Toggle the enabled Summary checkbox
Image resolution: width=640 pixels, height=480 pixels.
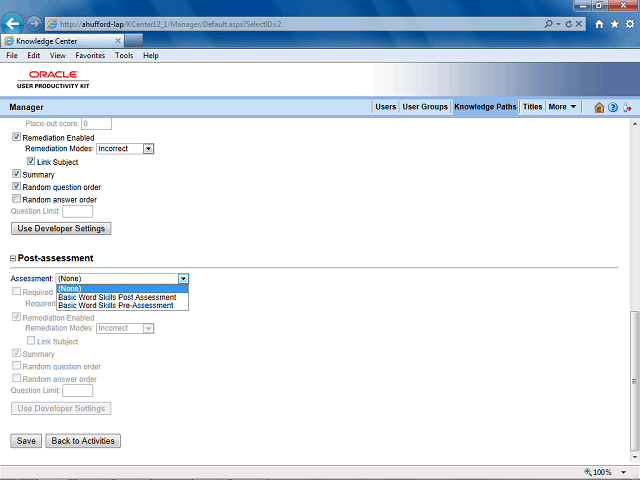pos(16,174)
